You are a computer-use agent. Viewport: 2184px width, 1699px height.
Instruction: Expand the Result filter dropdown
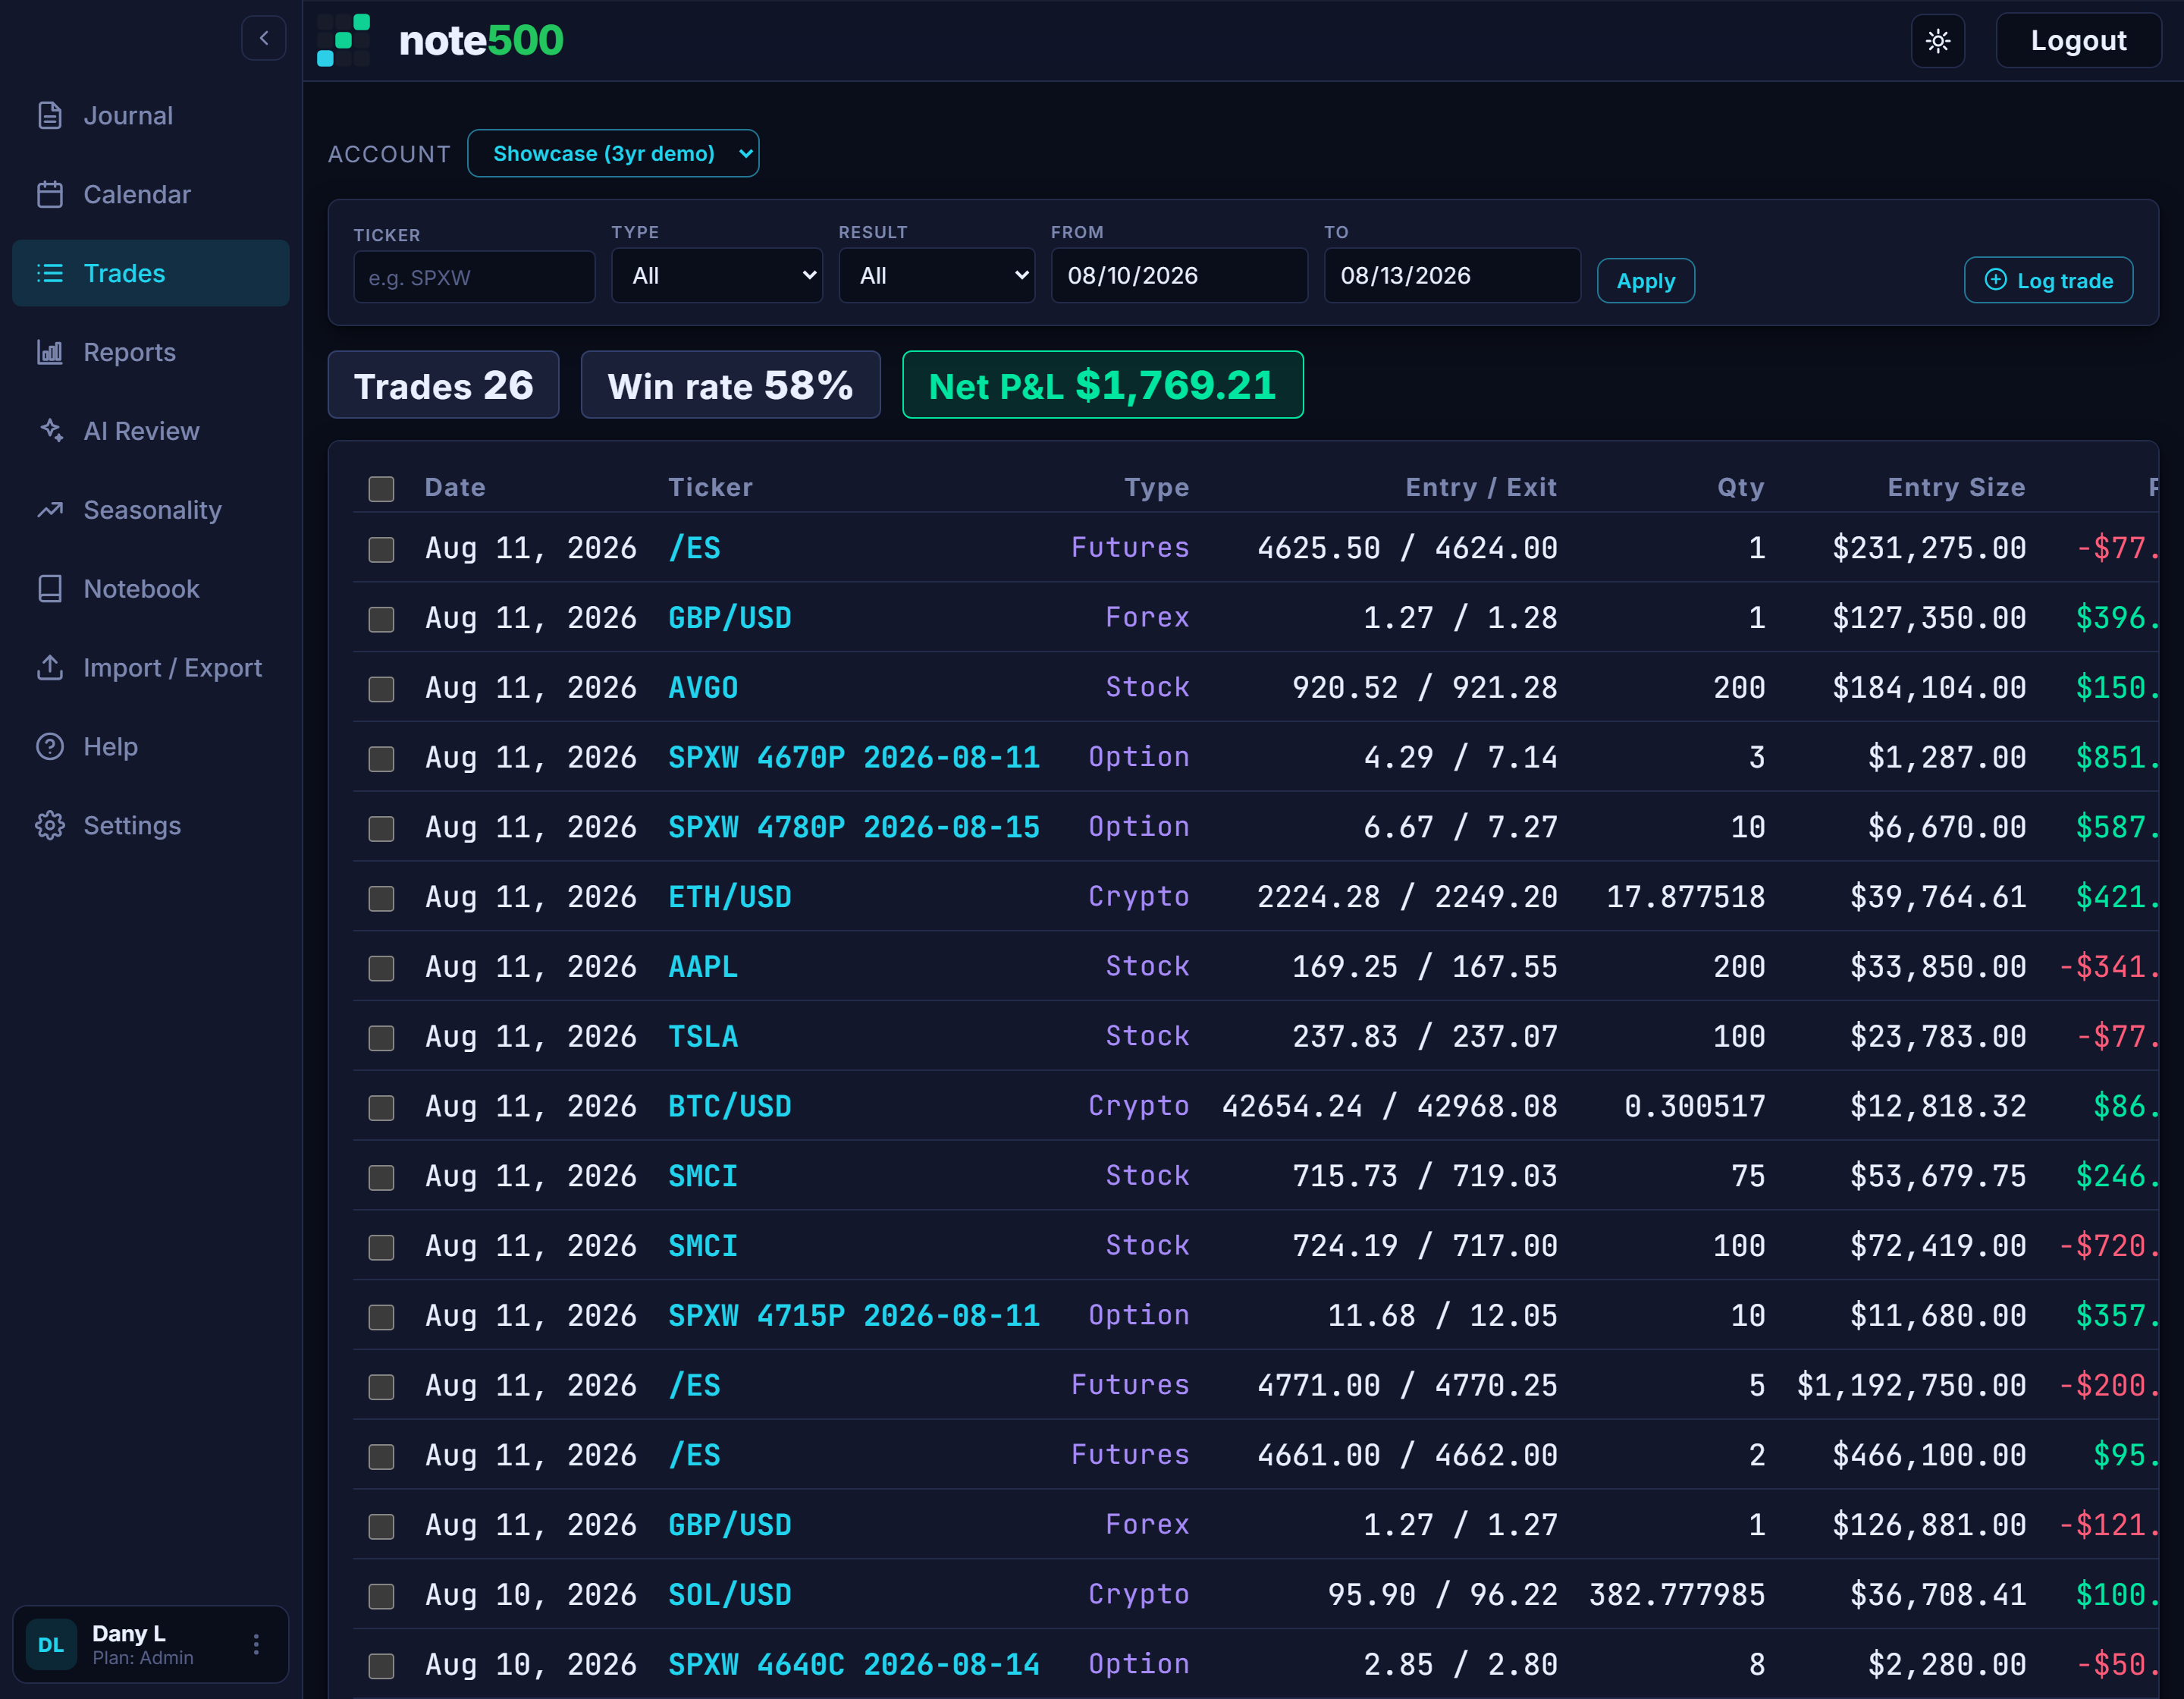coord(936,275)
